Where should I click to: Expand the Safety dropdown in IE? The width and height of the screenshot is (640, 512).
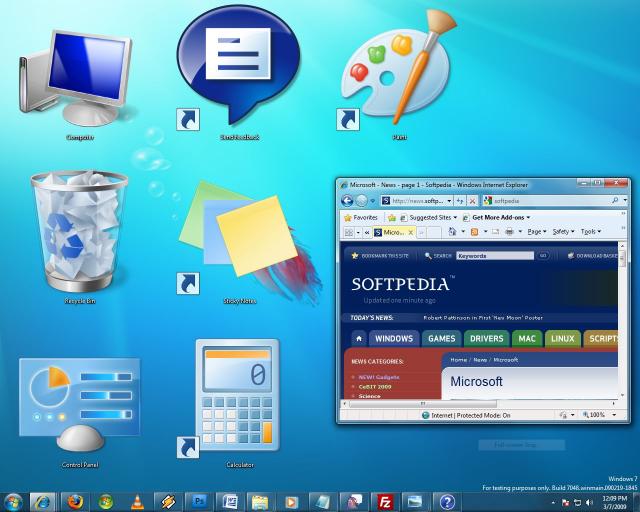(x=563, y=231)
